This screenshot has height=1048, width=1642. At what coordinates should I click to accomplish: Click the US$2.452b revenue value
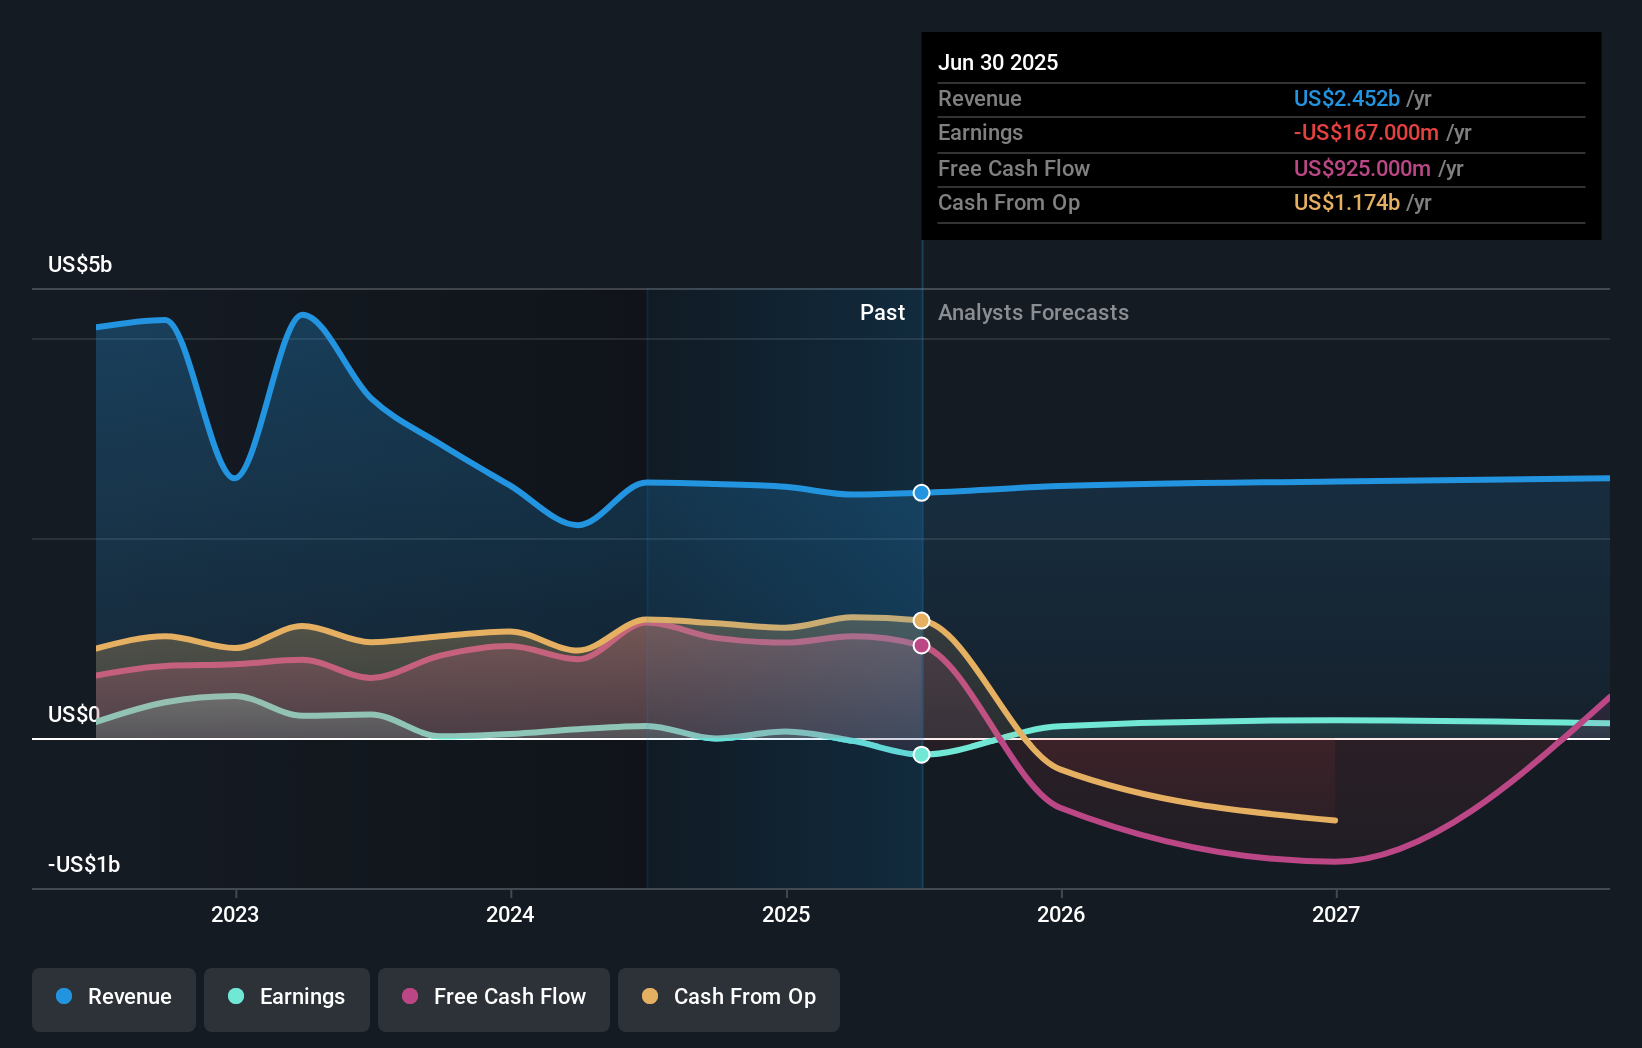(1347, 98)
